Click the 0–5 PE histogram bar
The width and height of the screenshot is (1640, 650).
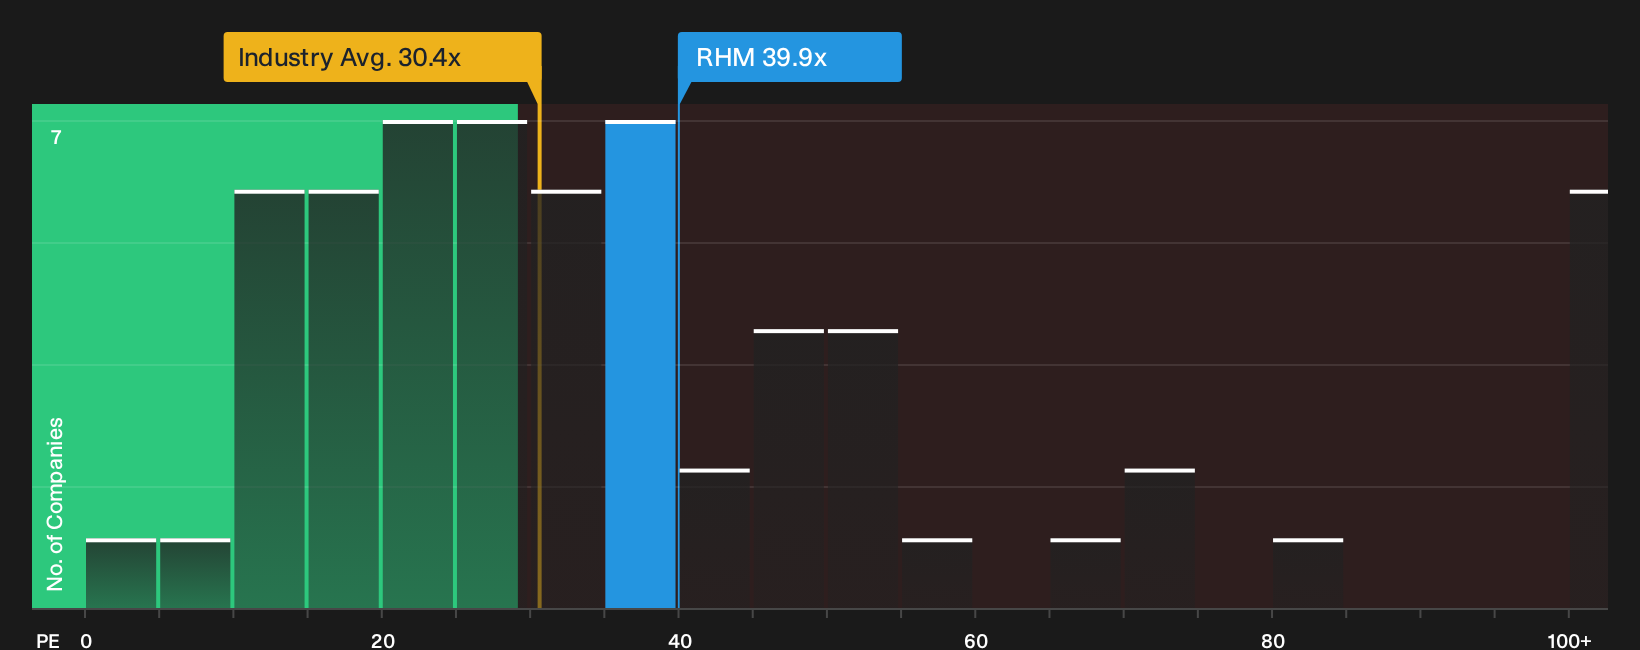pos(121,573)
